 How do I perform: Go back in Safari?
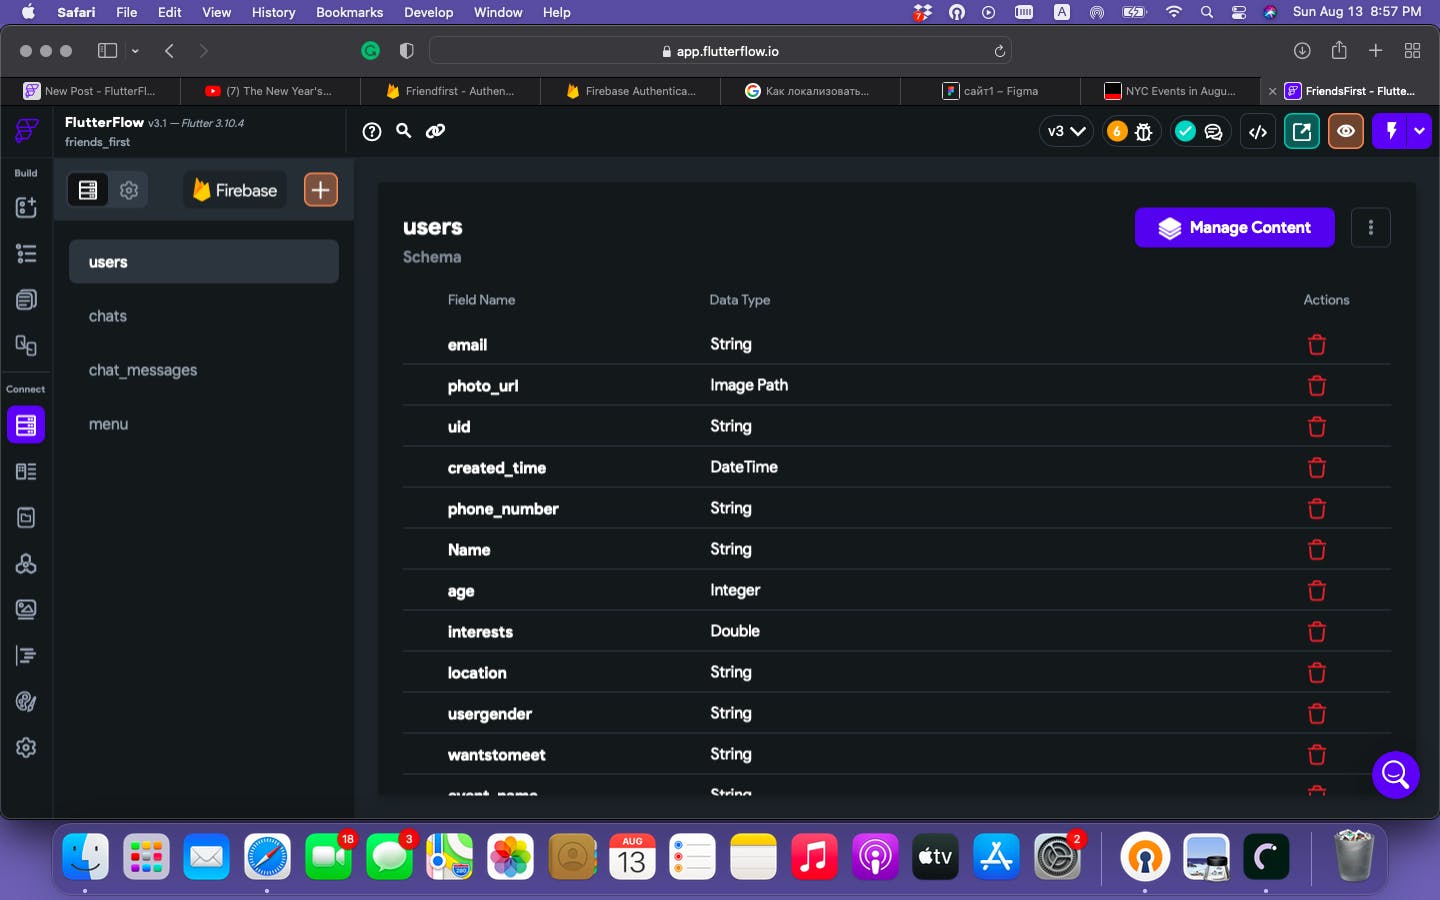(x=169, y=51)
